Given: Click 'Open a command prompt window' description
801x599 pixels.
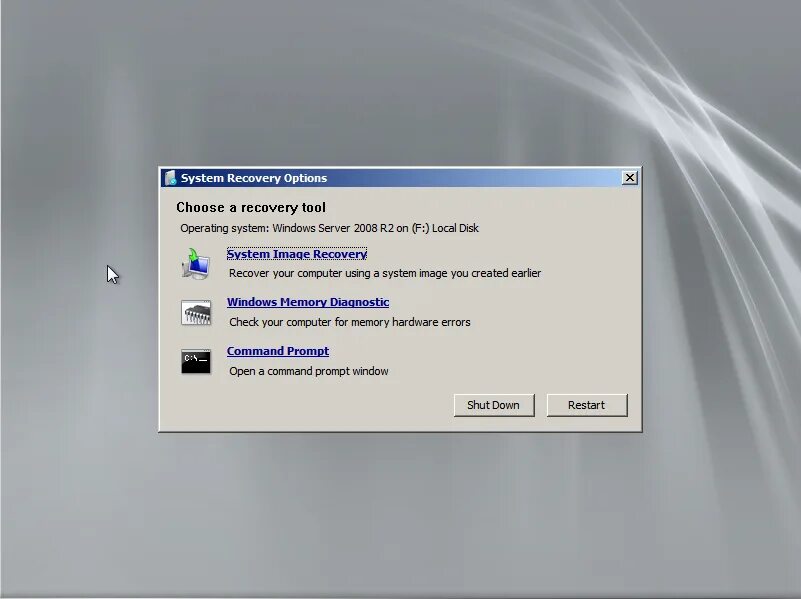Looking at the screenshot, I should coord(309,371).
